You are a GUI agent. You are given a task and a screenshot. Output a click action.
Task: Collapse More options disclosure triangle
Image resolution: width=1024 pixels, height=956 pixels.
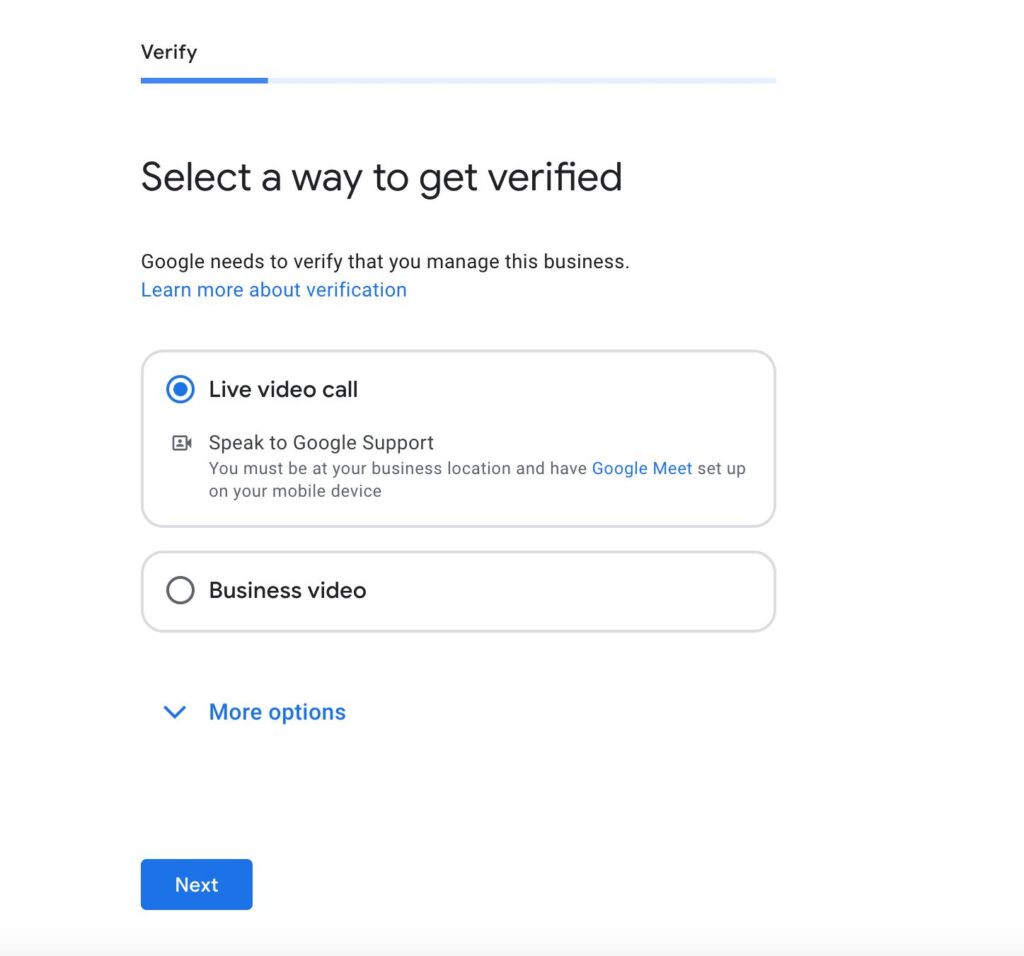pos(175,712)
